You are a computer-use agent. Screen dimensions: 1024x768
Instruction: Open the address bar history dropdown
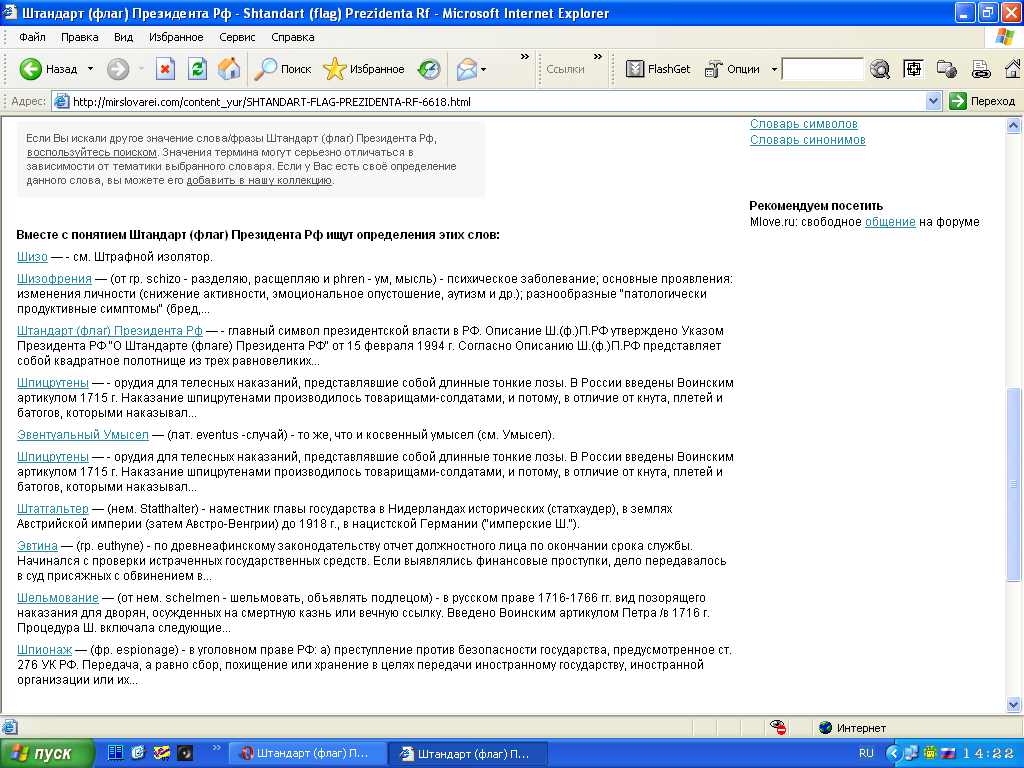tap(933, 101)
